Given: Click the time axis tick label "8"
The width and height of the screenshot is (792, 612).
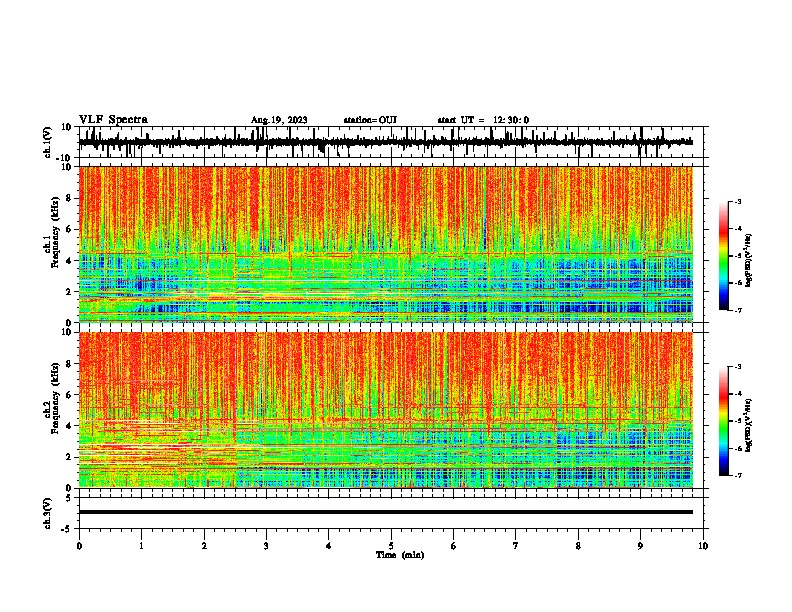Looking at the screenshot, I should [x=578, y=546].
